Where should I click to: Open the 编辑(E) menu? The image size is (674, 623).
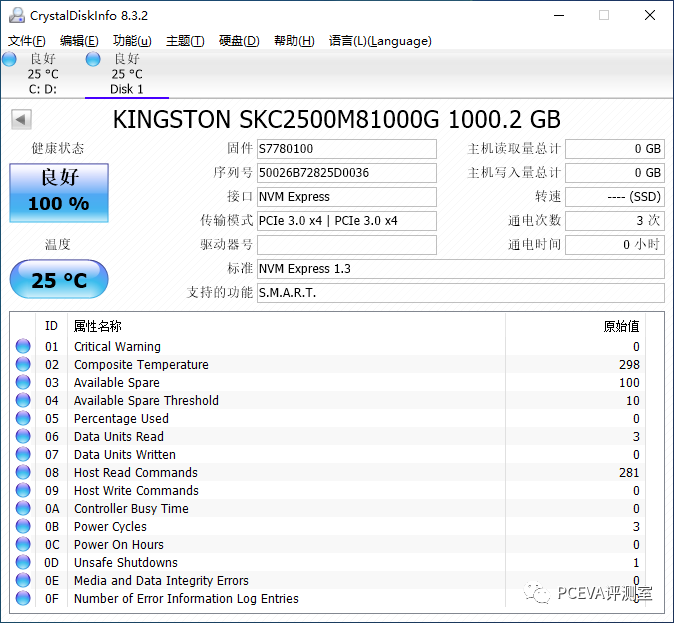(79, 41)
